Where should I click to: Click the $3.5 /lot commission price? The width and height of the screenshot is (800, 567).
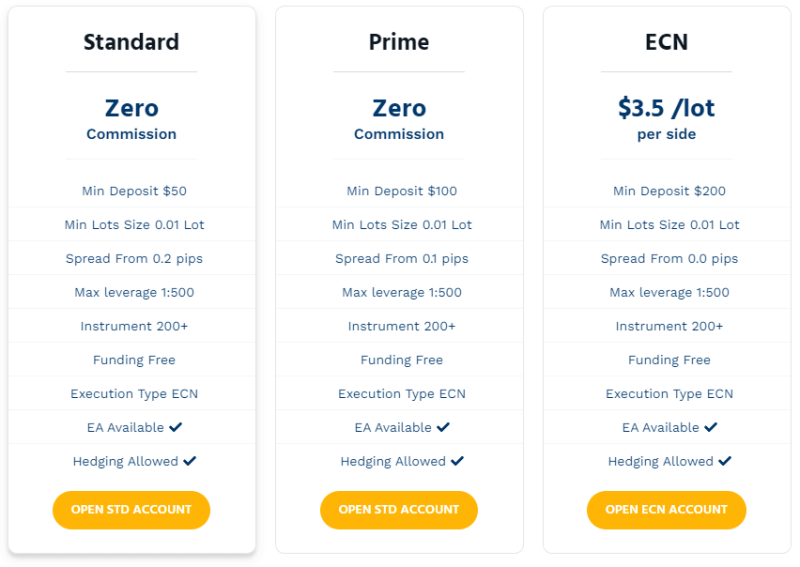coord(666,108)
